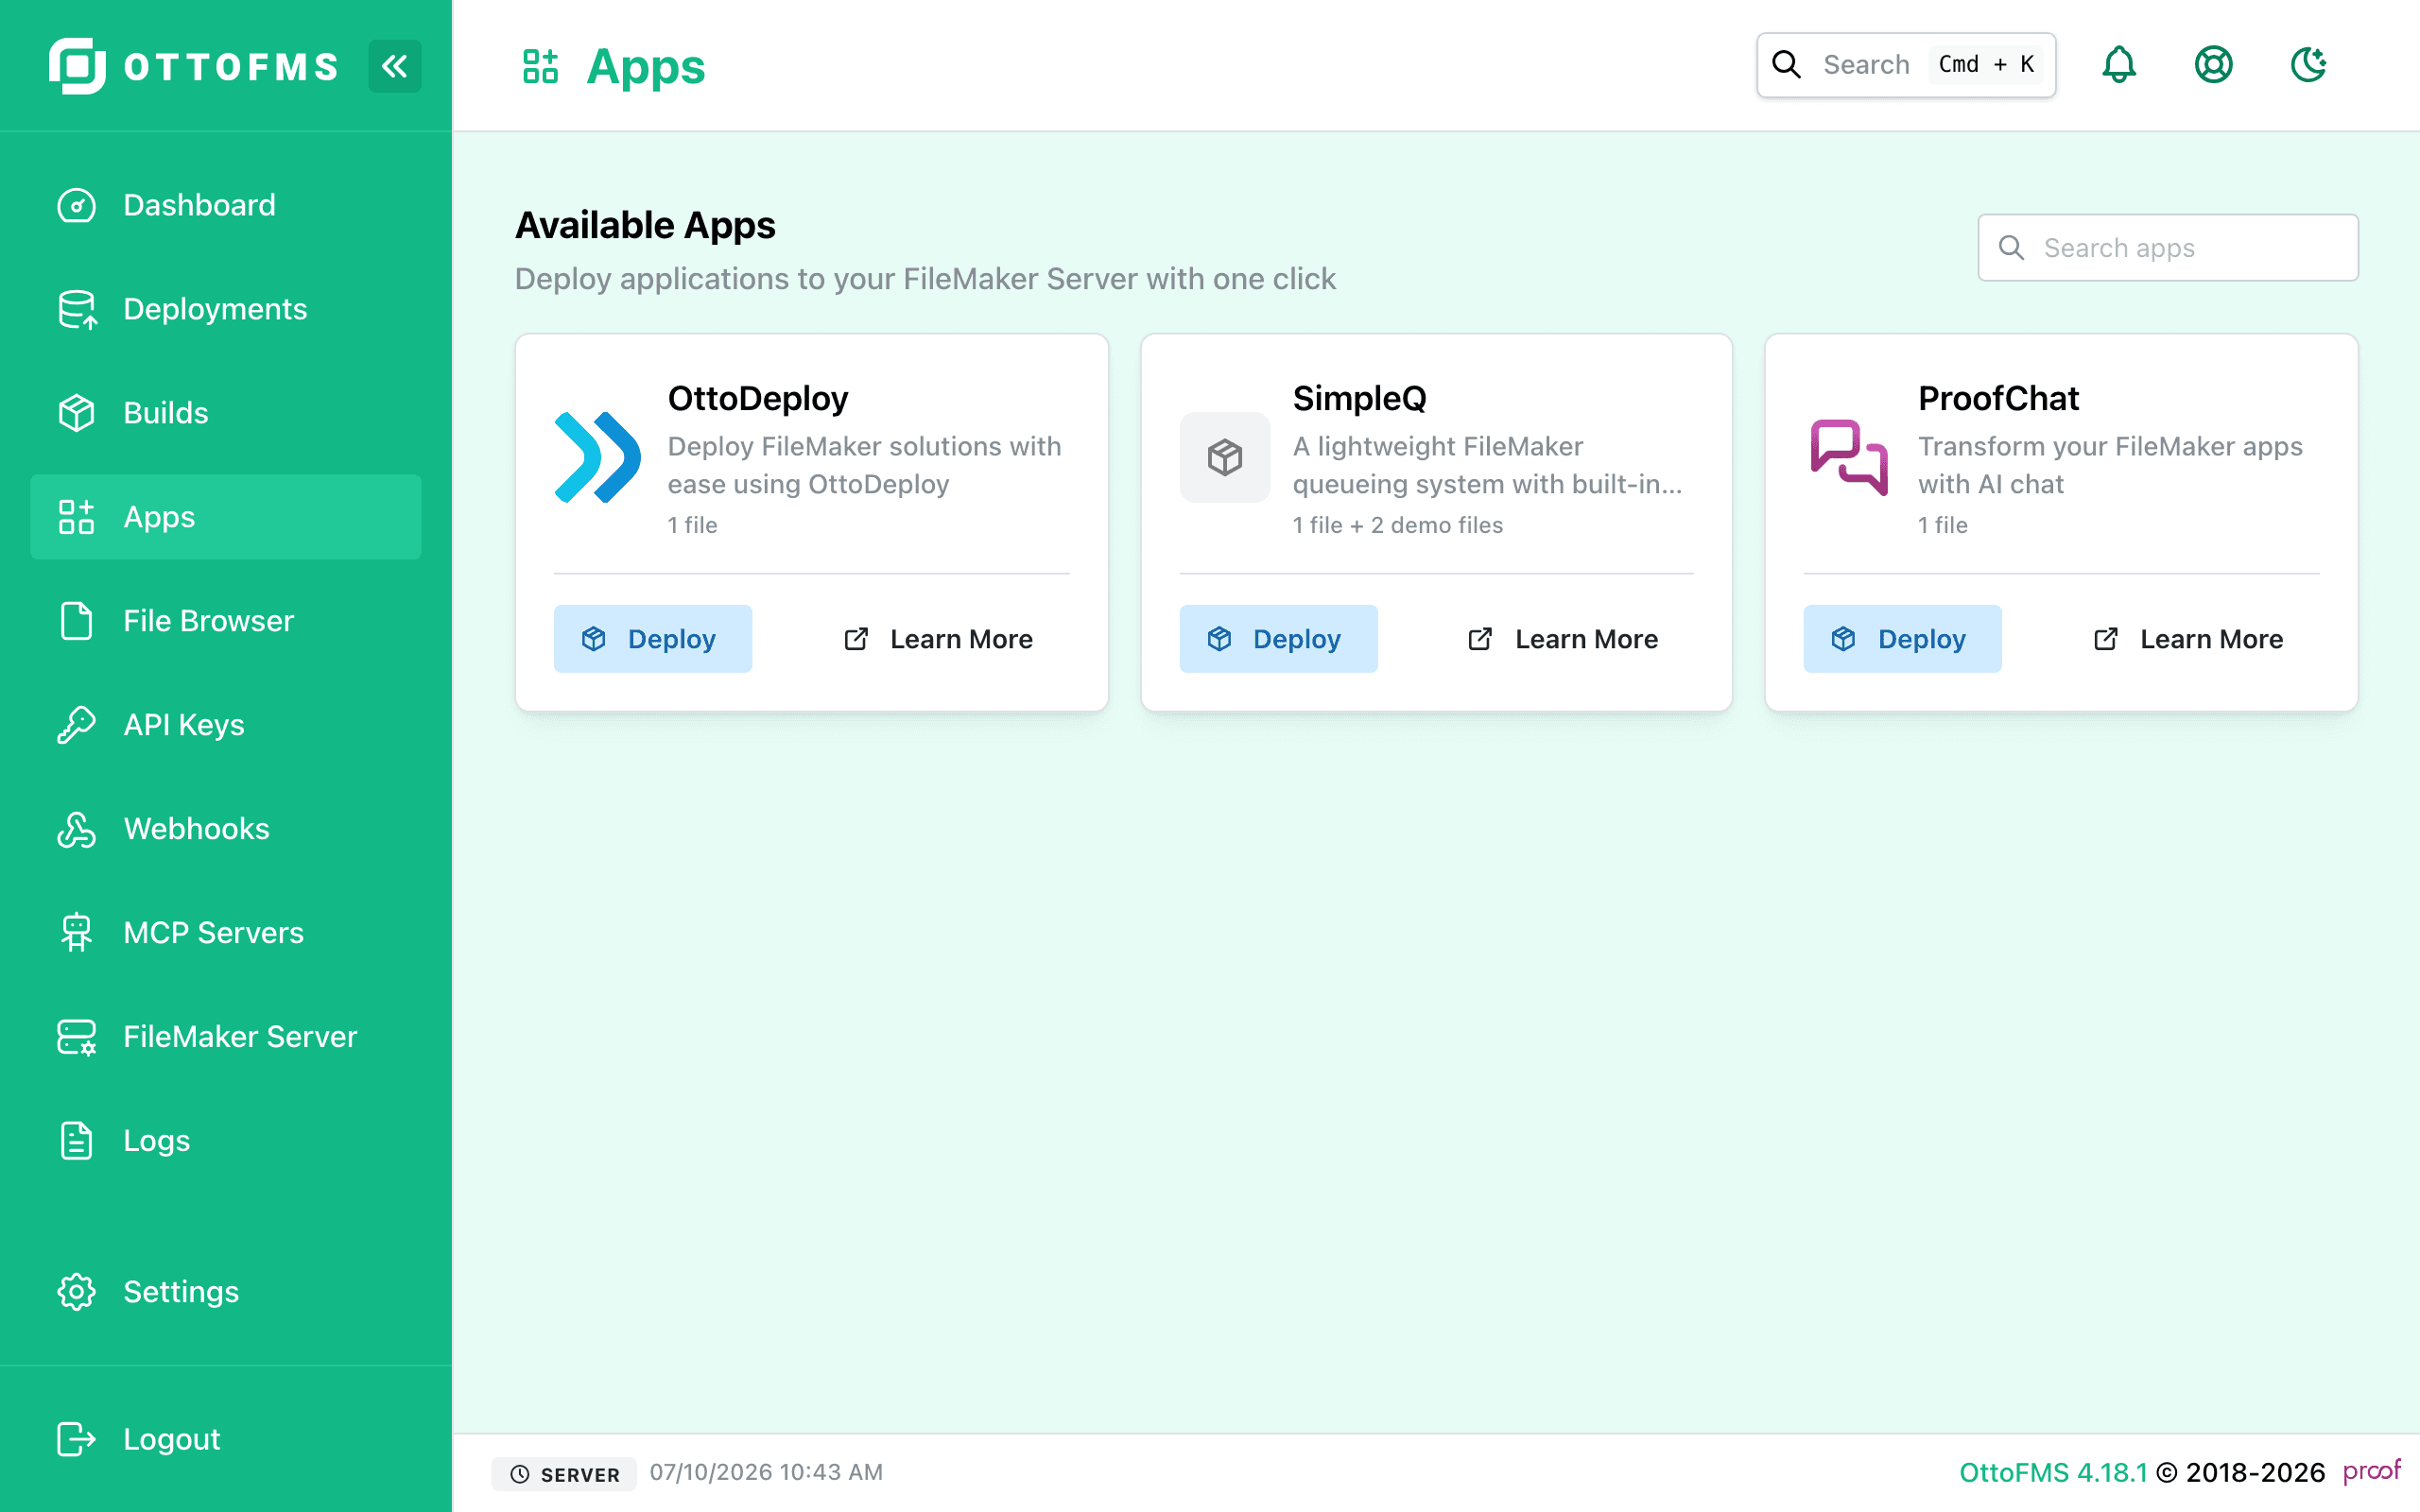The height and width of the screenshot is (1512, 2420).
Task: Click Learn More for ProofChat
Action: (x=2188, y=639)
